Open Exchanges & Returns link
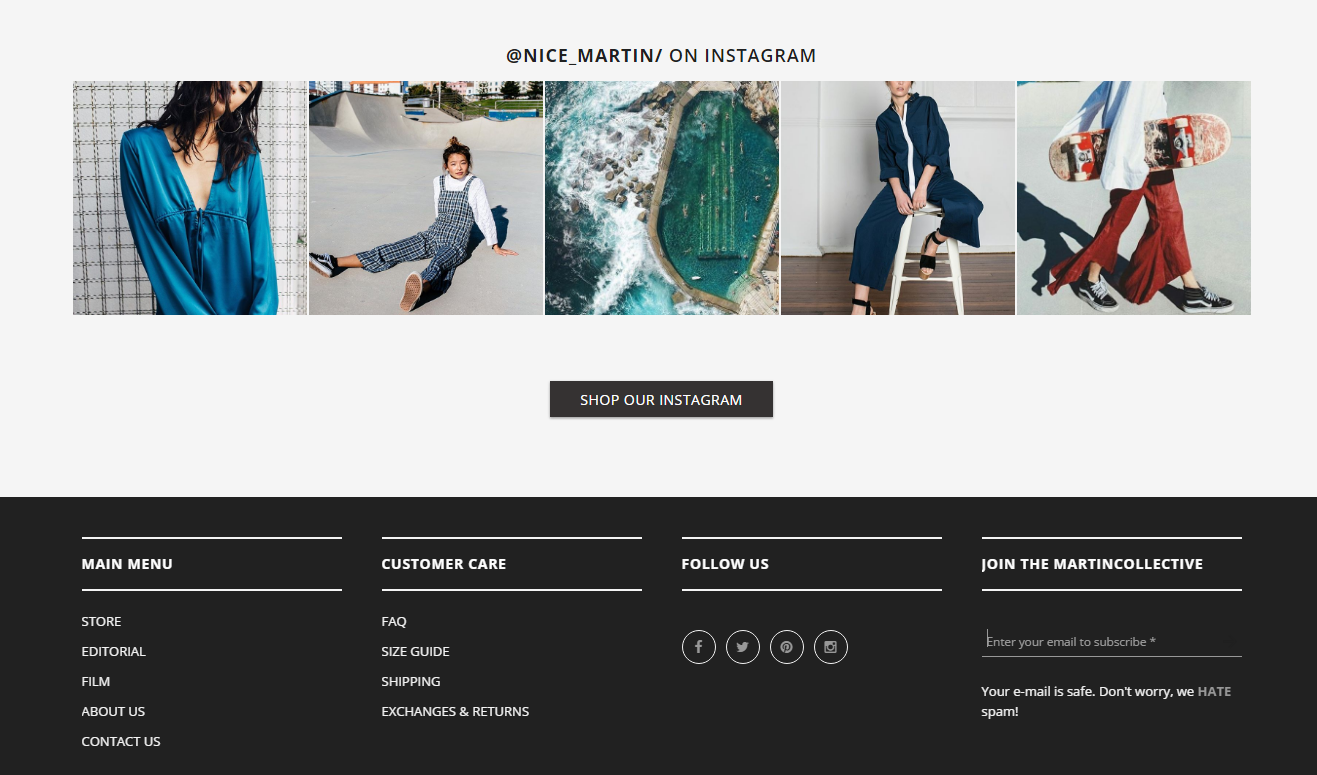Viewport: 1317px width, 775px height. pos(455,712)
